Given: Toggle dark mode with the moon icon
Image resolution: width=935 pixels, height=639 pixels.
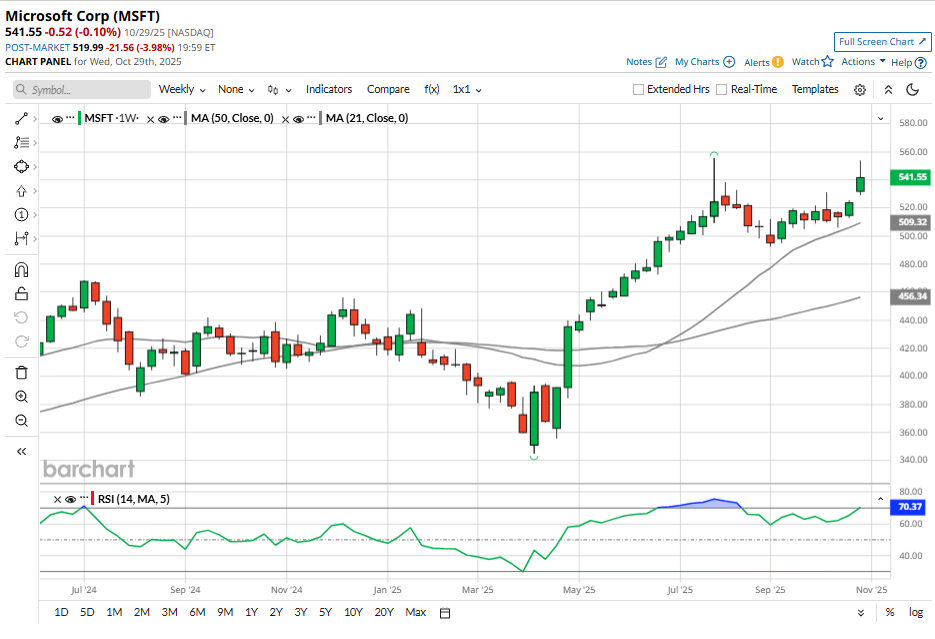Looking at the screenshot, I should [912, 89].
